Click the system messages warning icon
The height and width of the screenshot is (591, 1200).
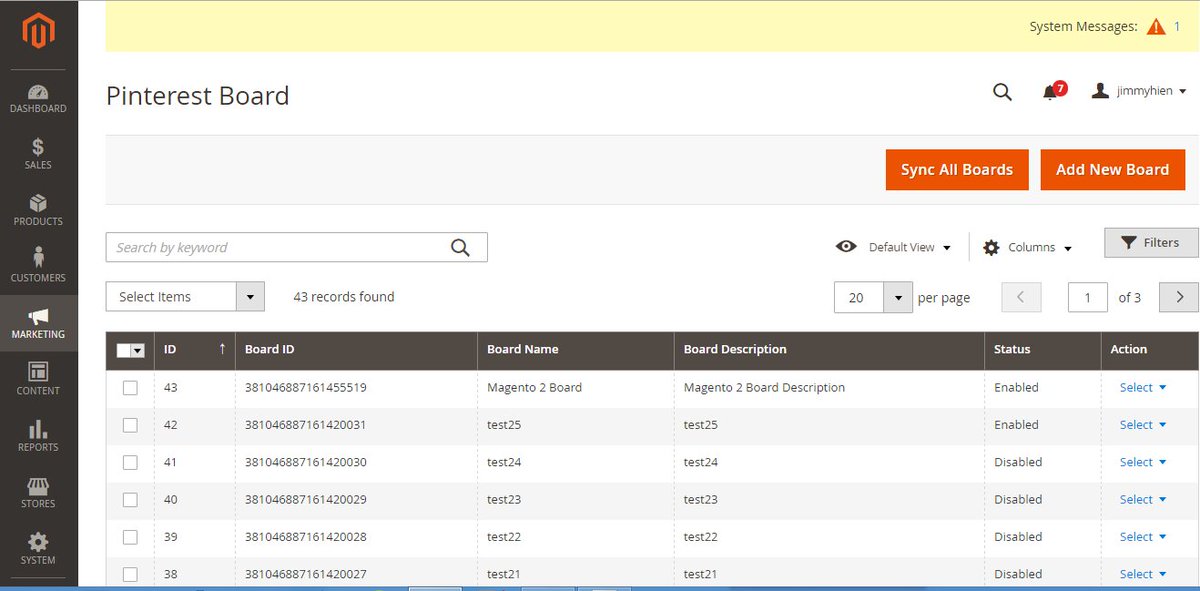click(x=1156, y=27)
